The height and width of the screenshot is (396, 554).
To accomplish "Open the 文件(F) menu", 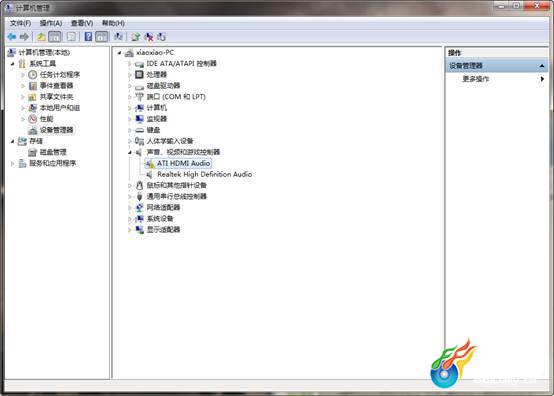I will point(20,23).
